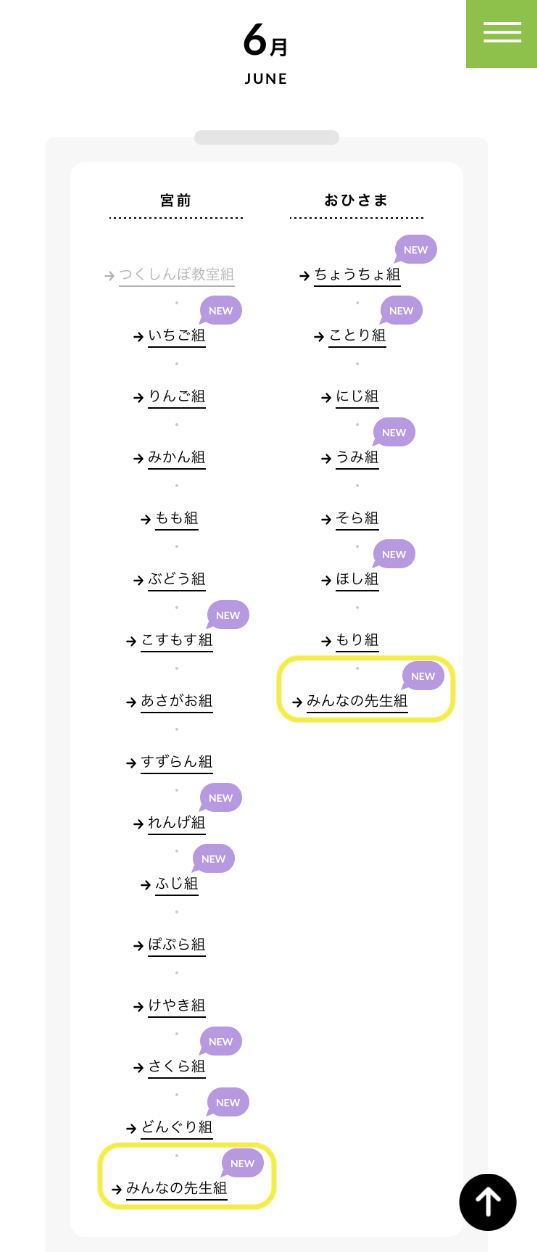The width and height of the screenshot is (537, 1252).
Task: Select the あさがお組 link
Action: [177, 702]
